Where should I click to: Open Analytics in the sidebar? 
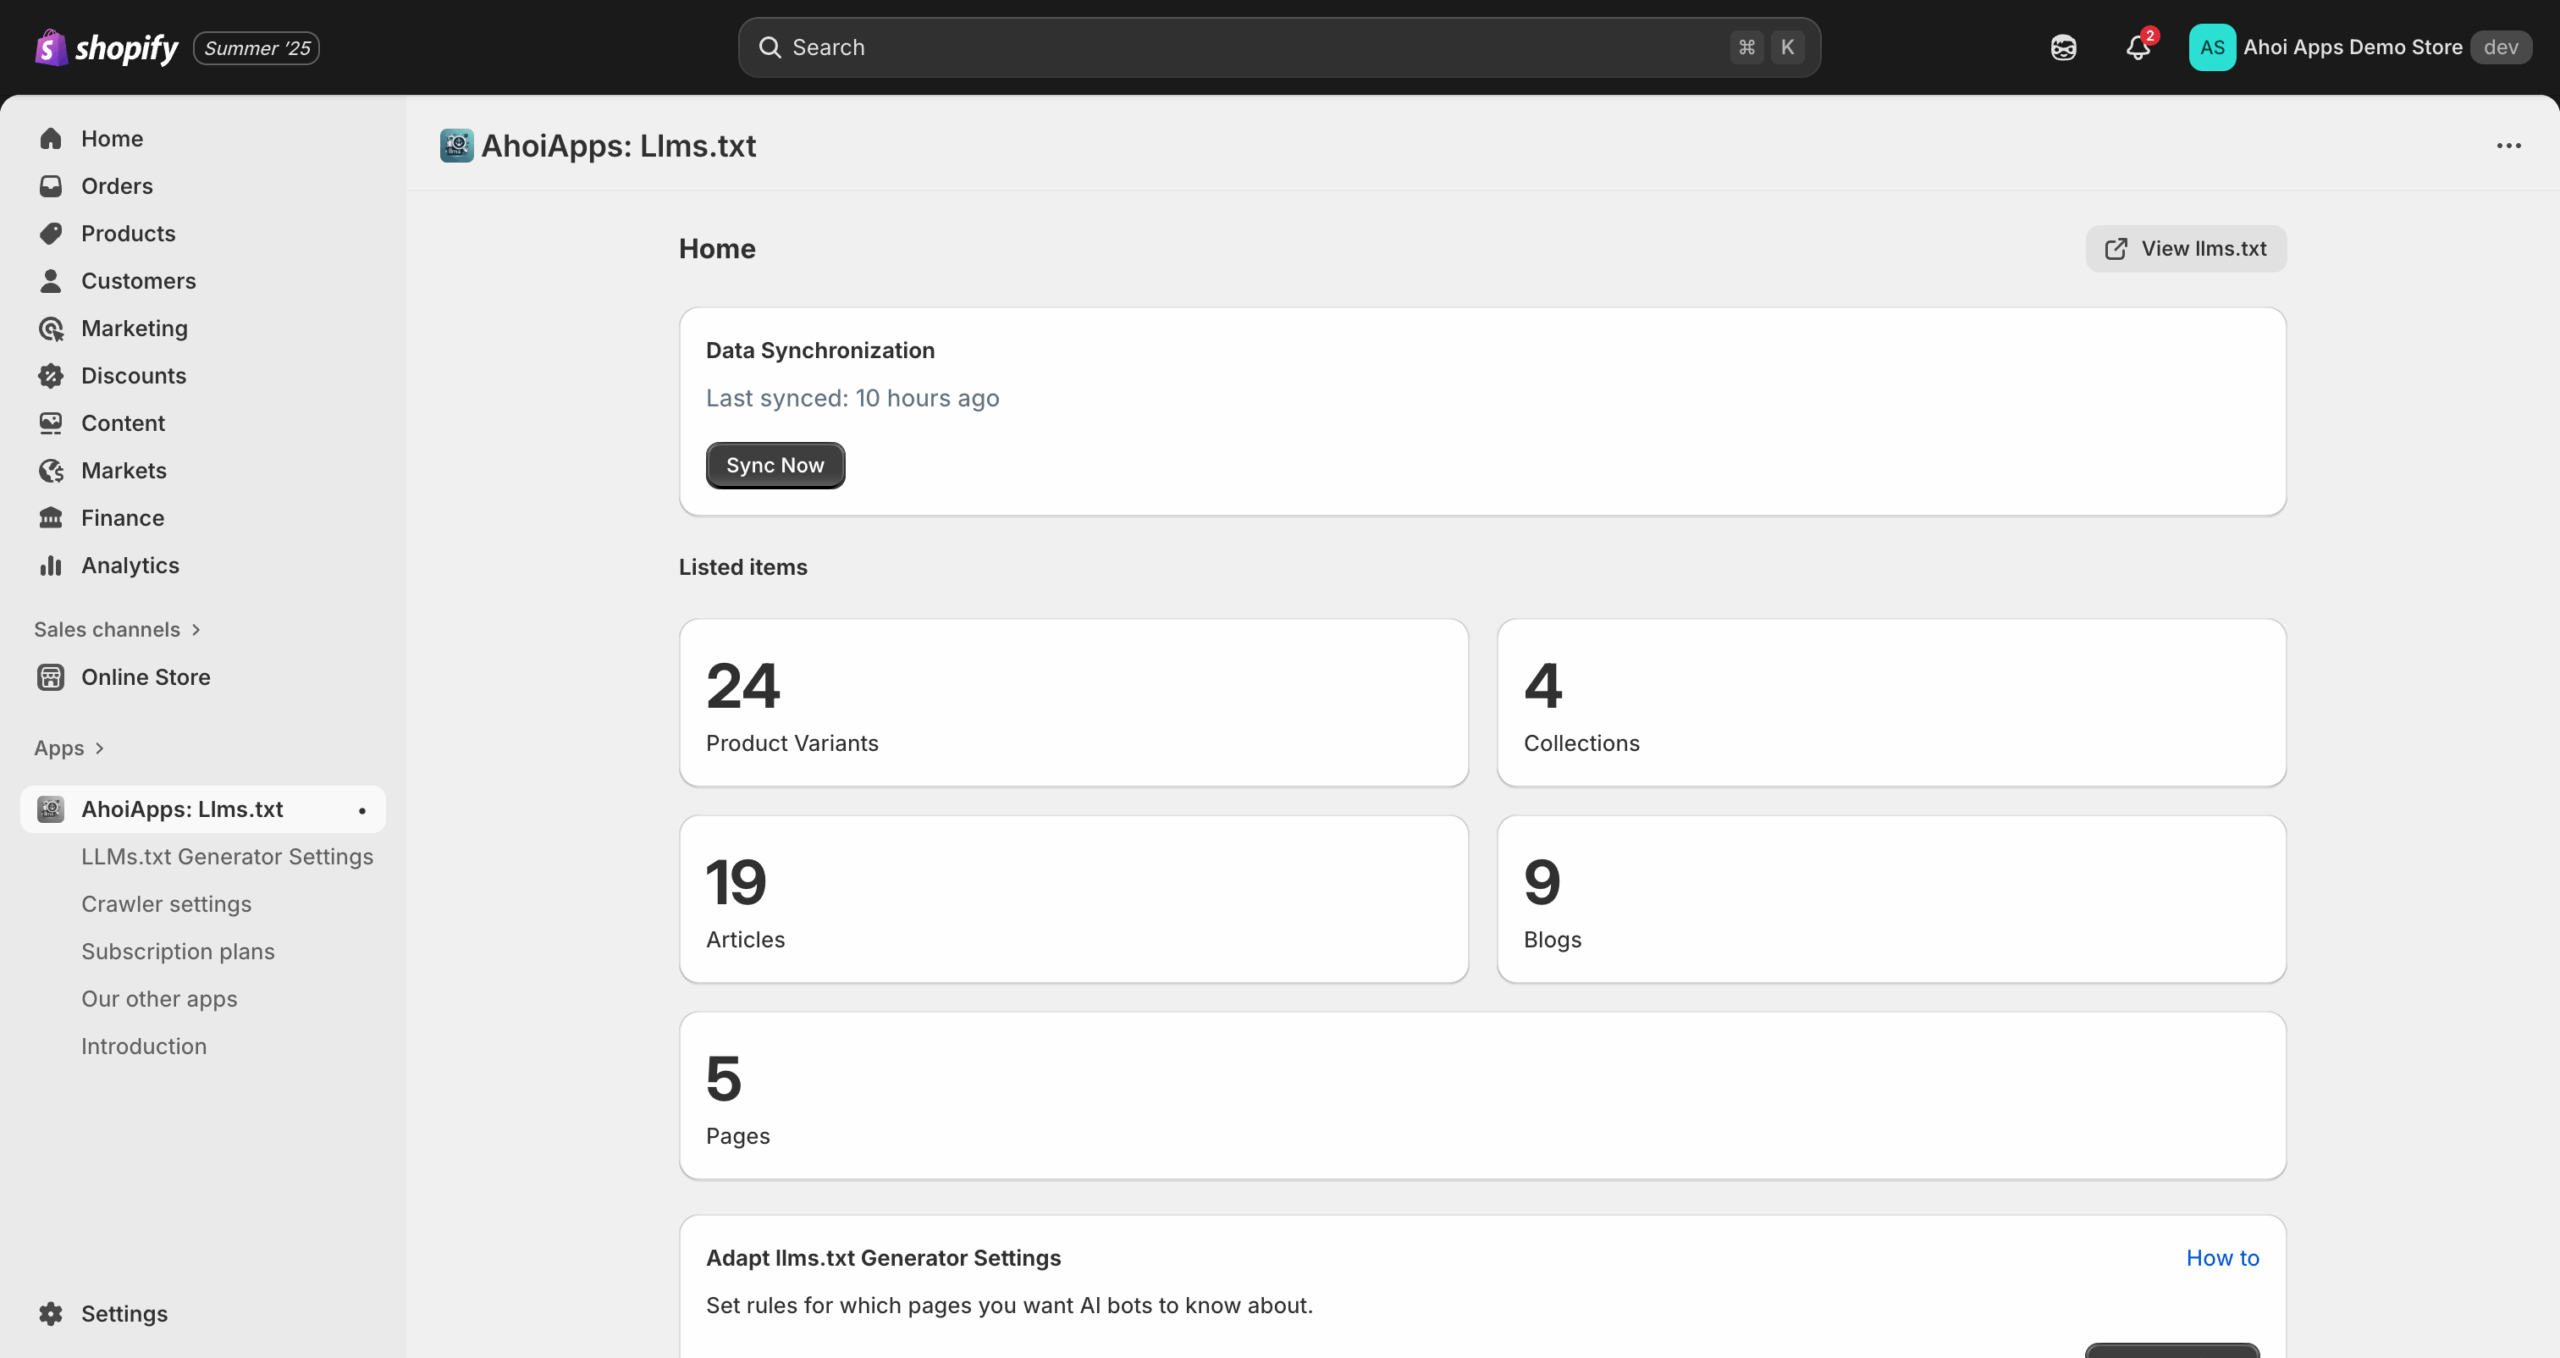tap(130, 566)
